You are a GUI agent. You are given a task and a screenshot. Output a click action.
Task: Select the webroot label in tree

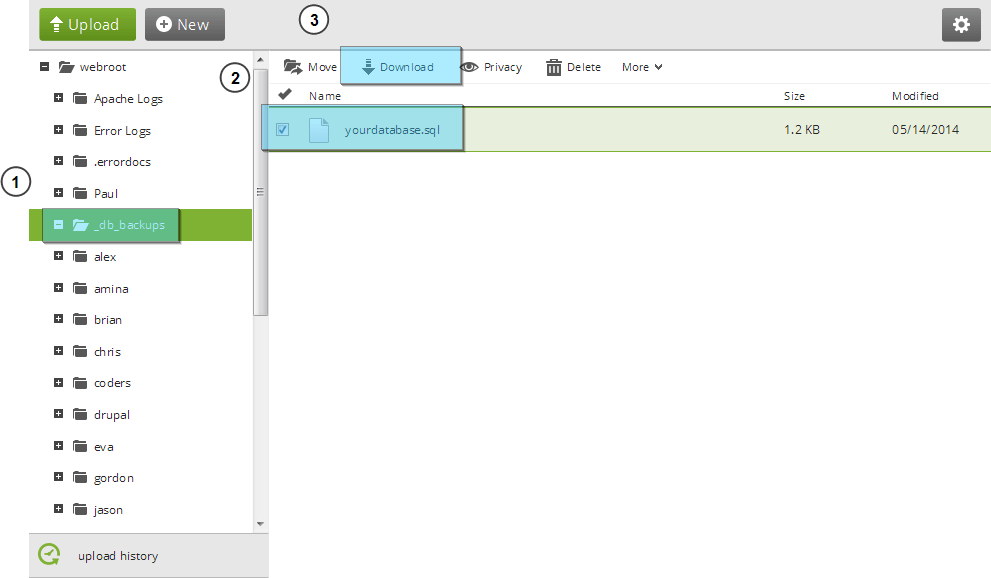point(103,67)
